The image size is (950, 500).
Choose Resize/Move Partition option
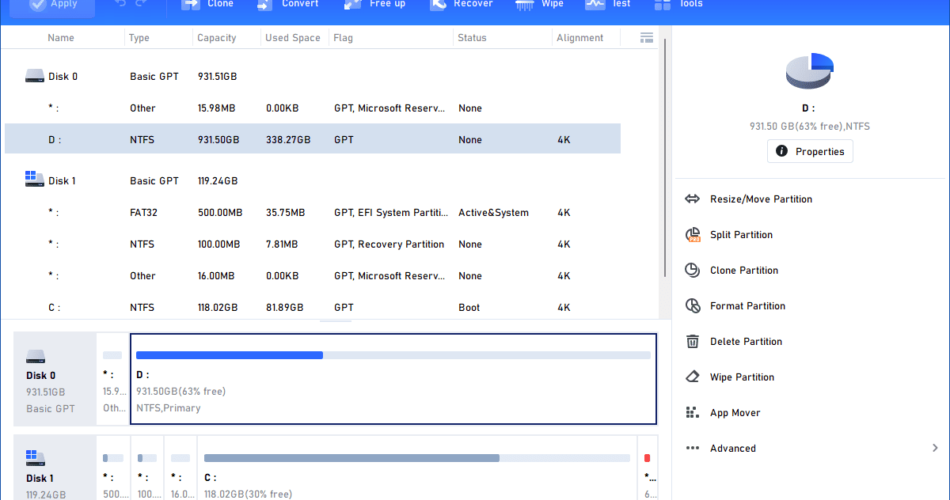click(x=761, y=199)
